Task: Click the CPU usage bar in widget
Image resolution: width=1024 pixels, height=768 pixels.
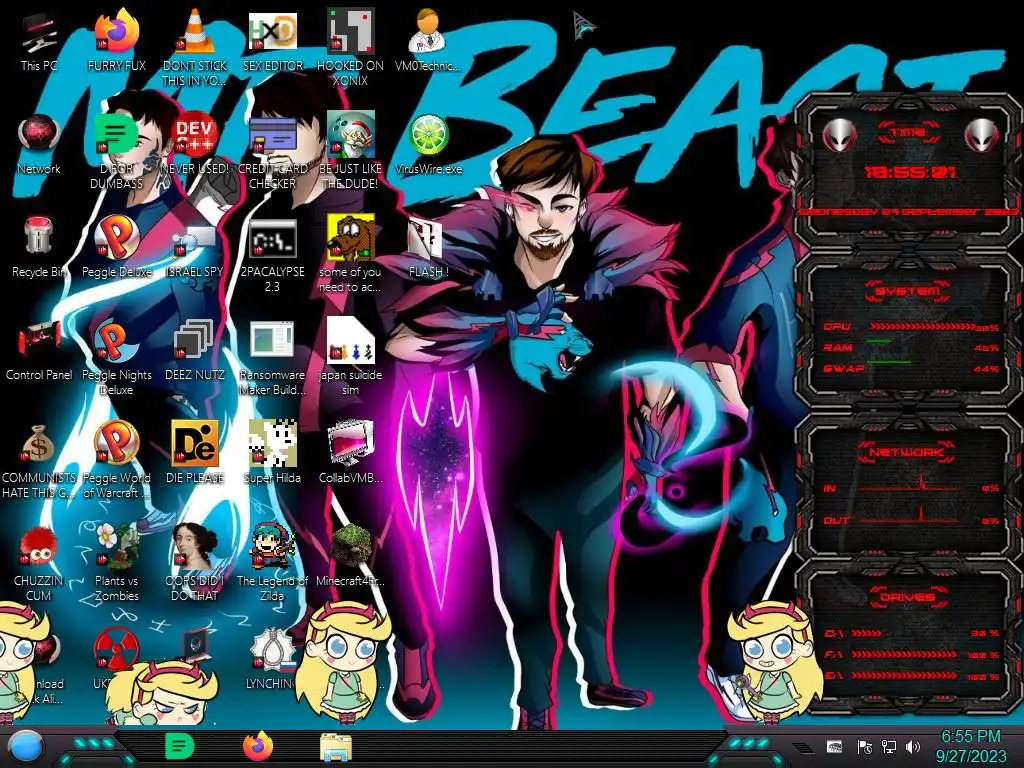Action: (922, 327)
